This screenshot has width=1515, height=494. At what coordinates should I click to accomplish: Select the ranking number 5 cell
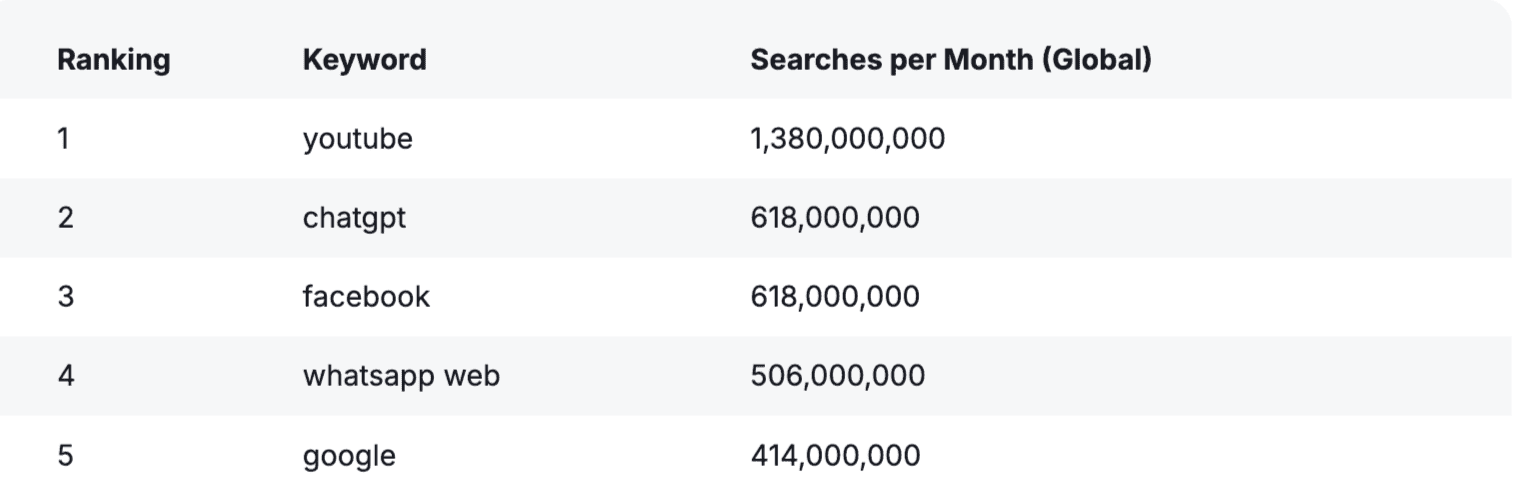[65, 456]
